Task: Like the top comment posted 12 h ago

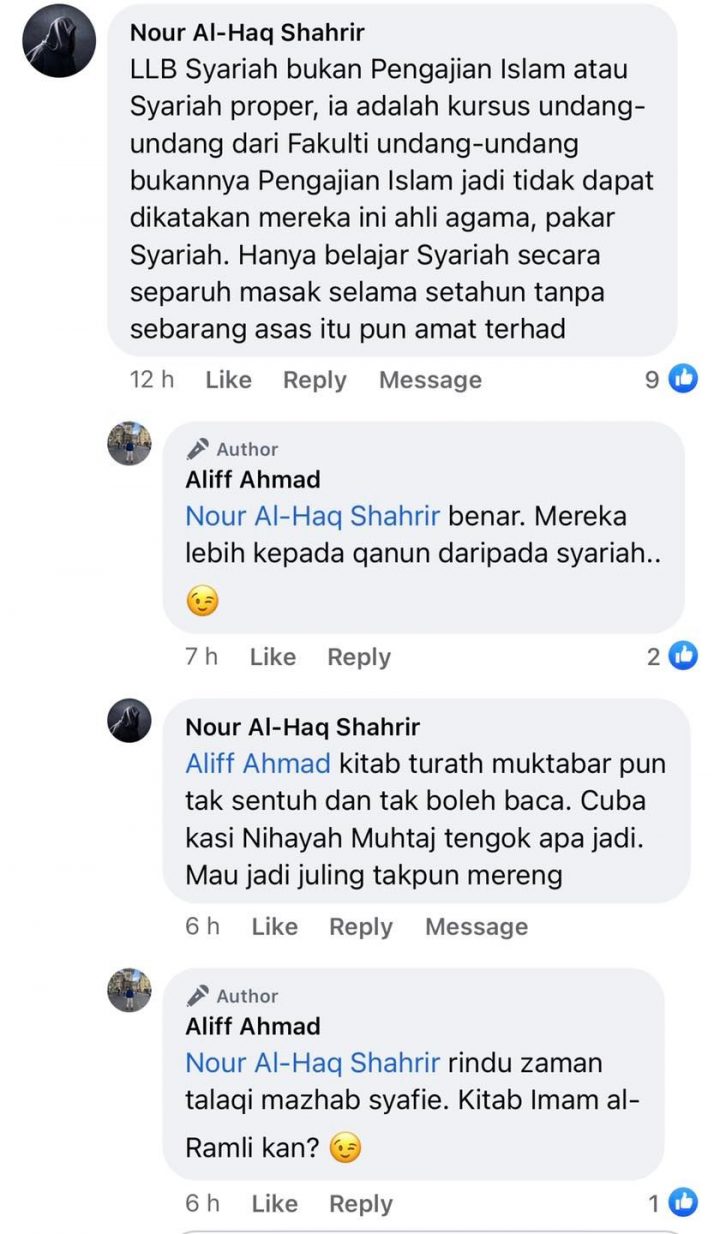Action: [228, 380]
